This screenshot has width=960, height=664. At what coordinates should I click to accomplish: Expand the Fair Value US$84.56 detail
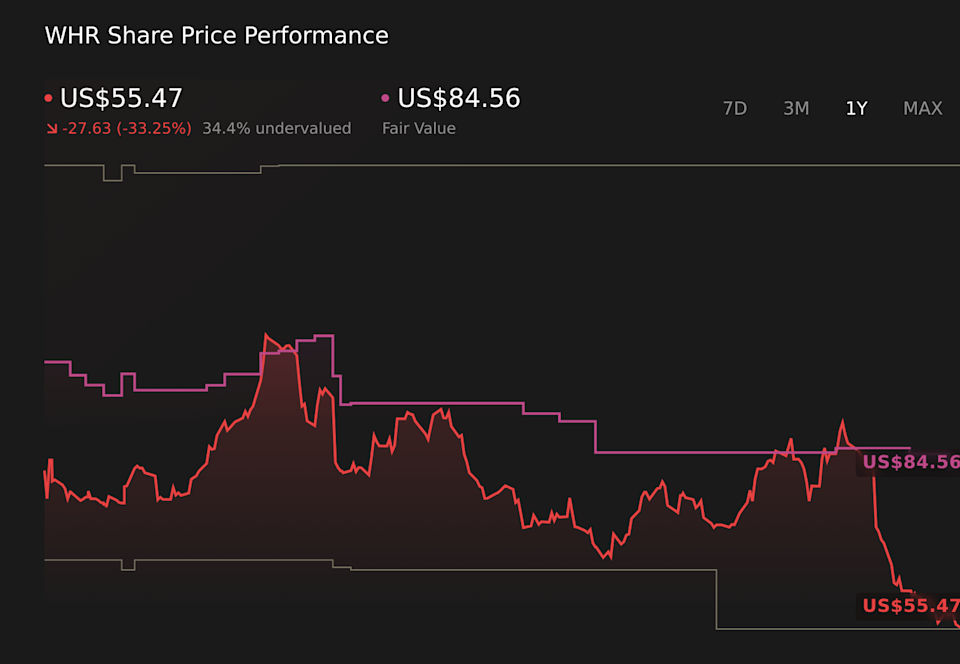457,98
